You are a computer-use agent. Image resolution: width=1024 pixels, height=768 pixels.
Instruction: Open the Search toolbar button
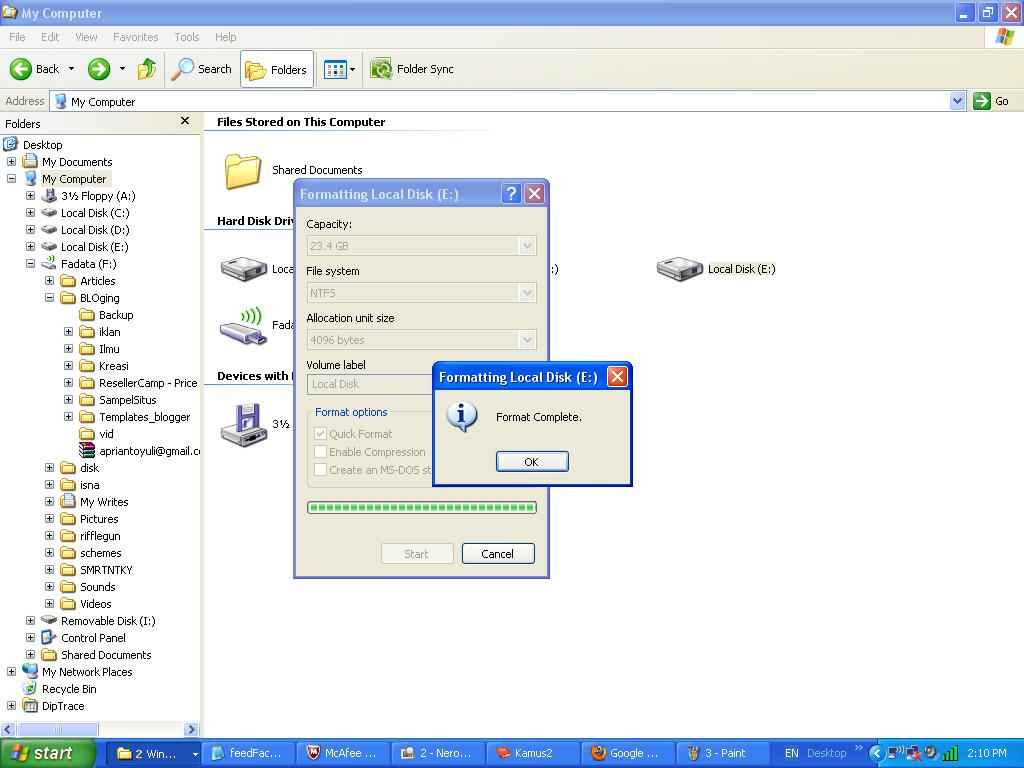201,69
